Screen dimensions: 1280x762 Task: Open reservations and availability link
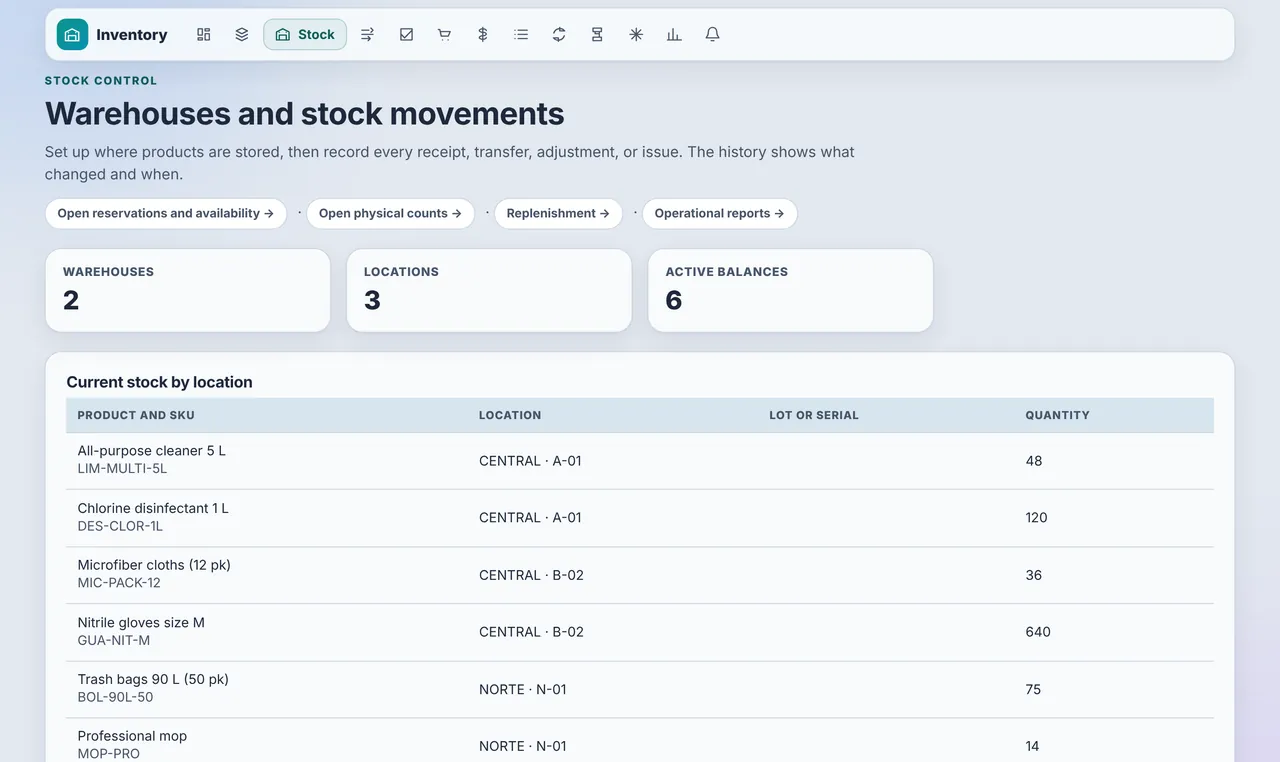166,213
